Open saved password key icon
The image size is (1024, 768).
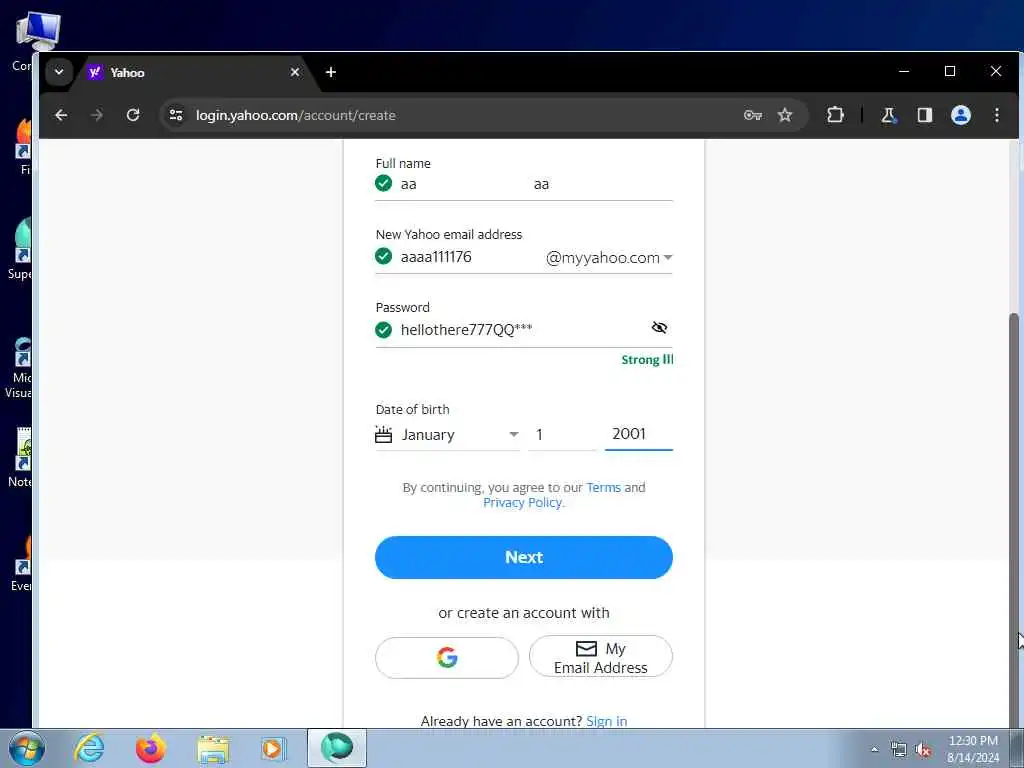coord(752,115)
